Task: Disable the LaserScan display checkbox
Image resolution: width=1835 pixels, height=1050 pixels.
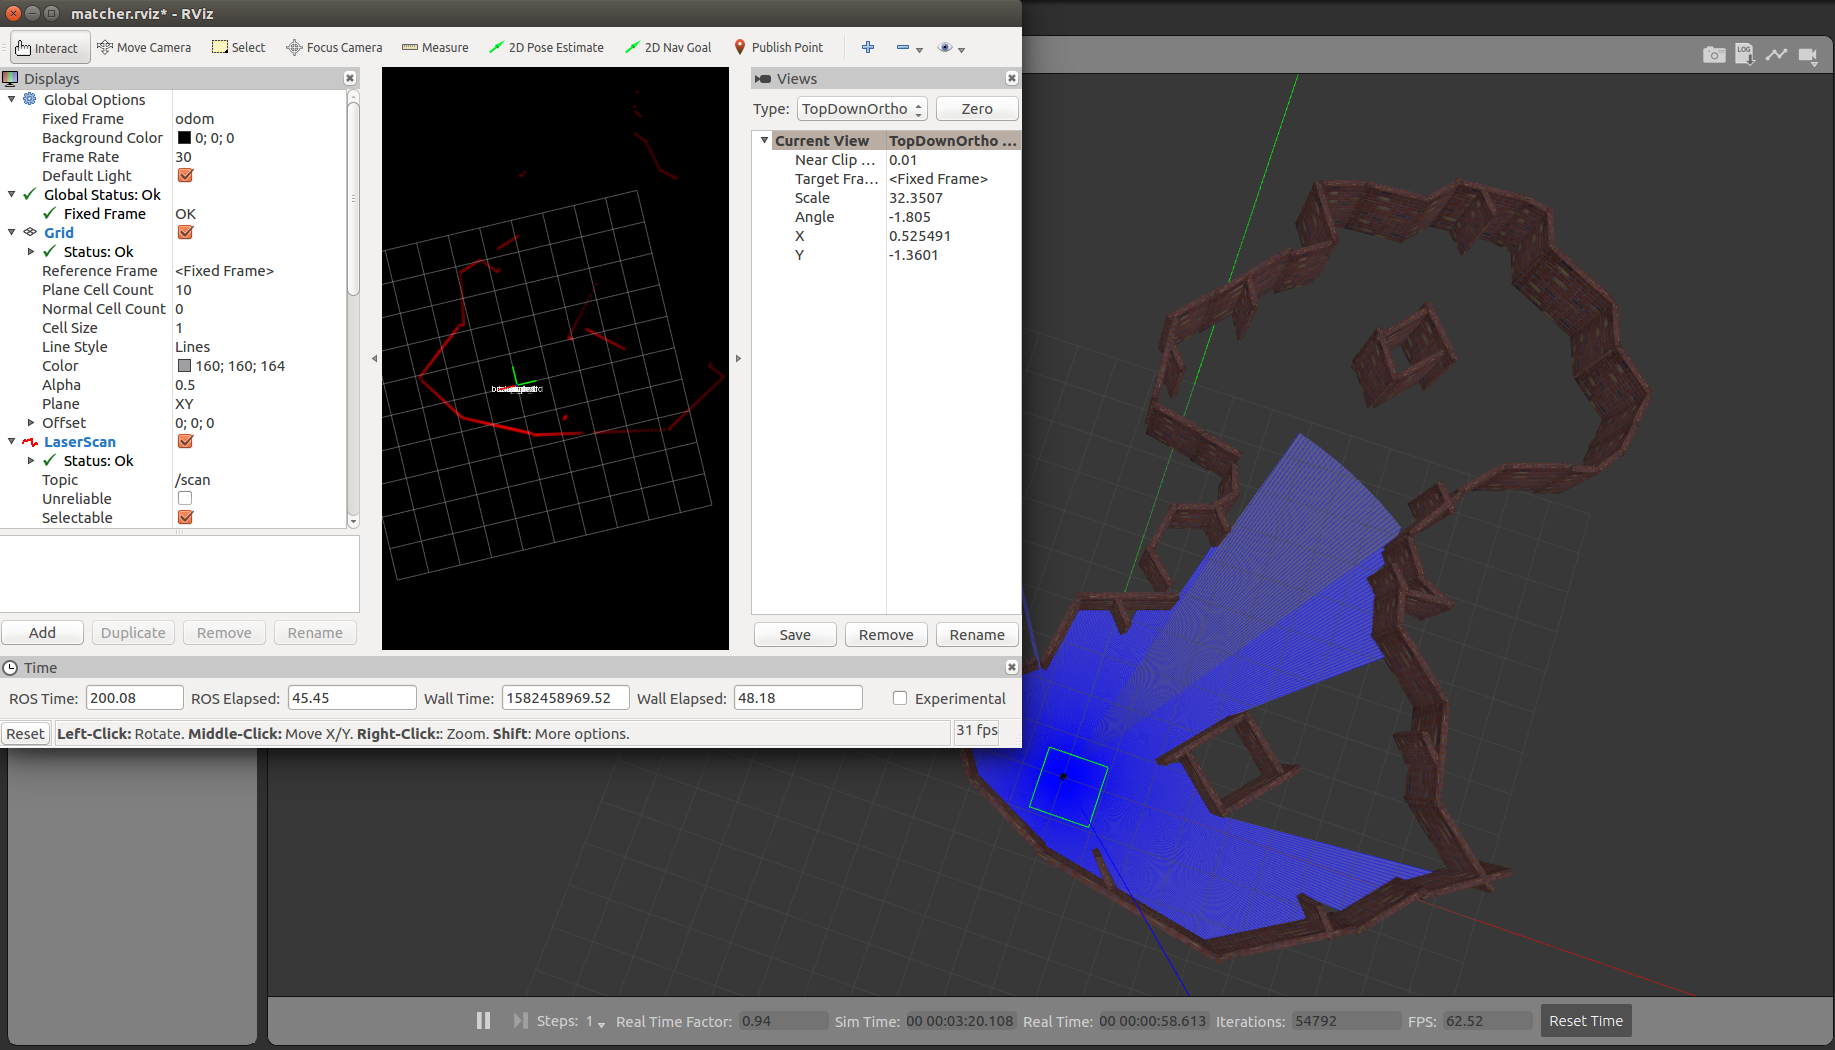Action: [x=185, y=441]
